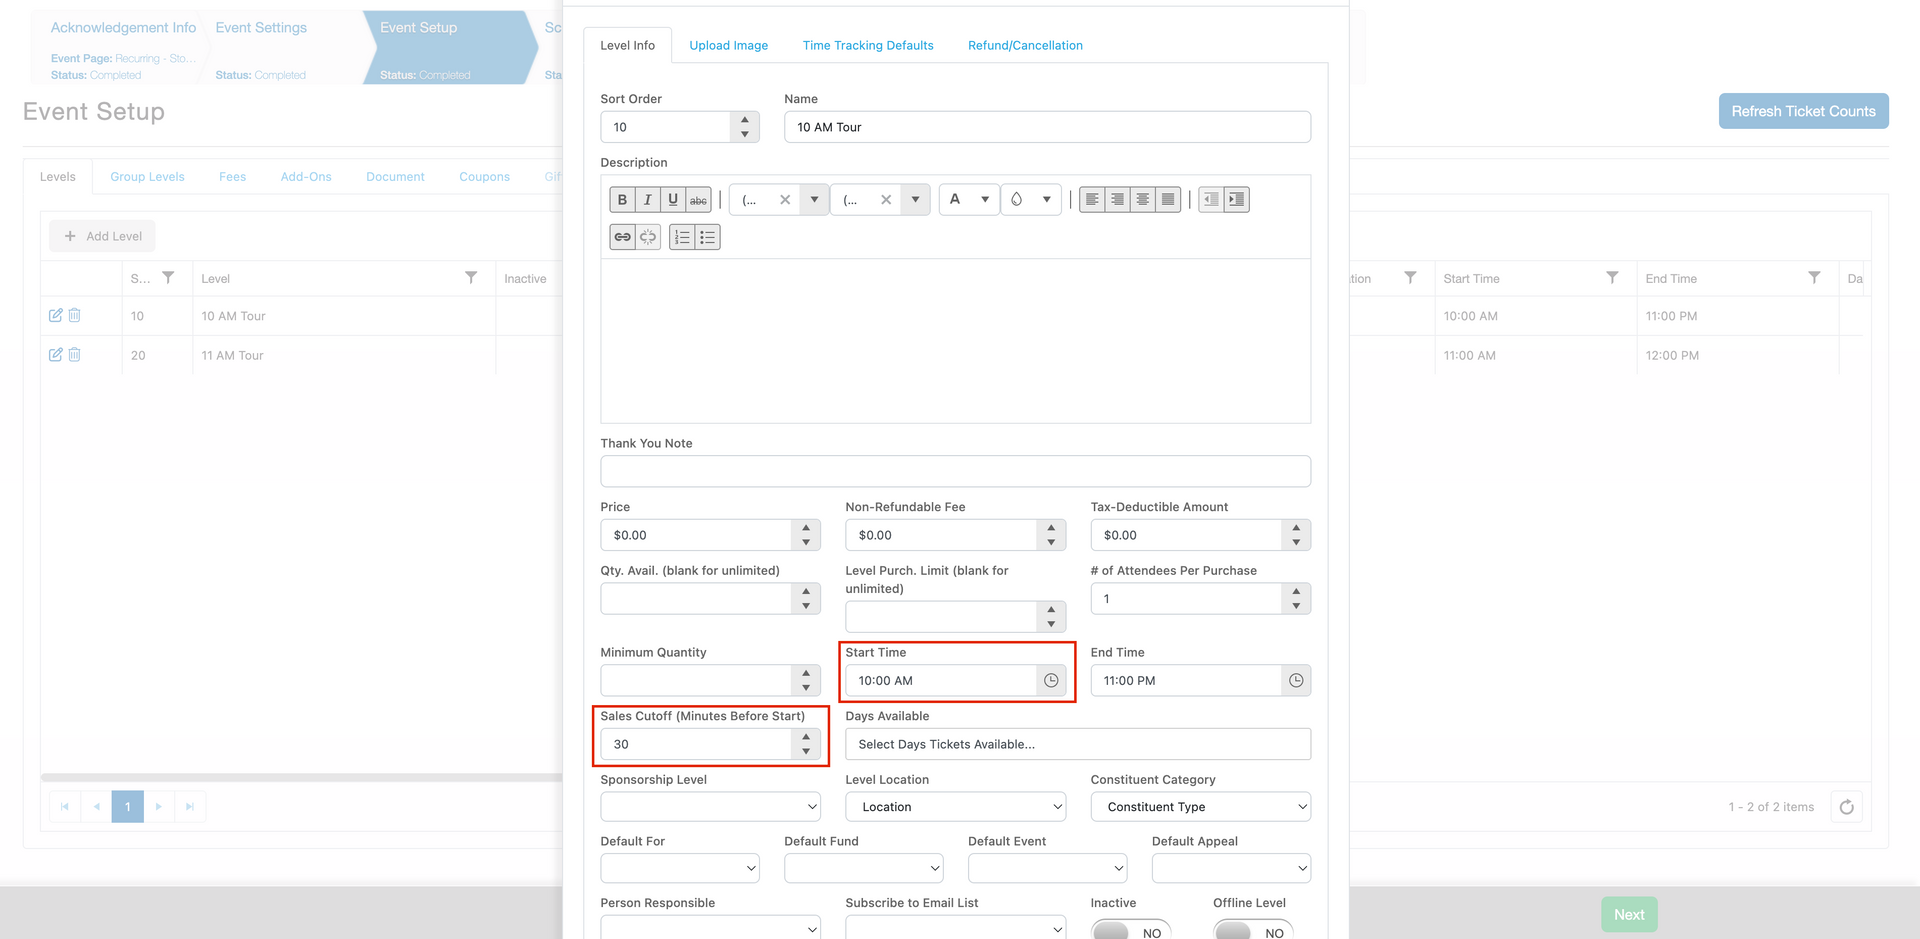Expand the Level Location dropdown
The height and width of the screenshot is (939, 1920).
956,807
